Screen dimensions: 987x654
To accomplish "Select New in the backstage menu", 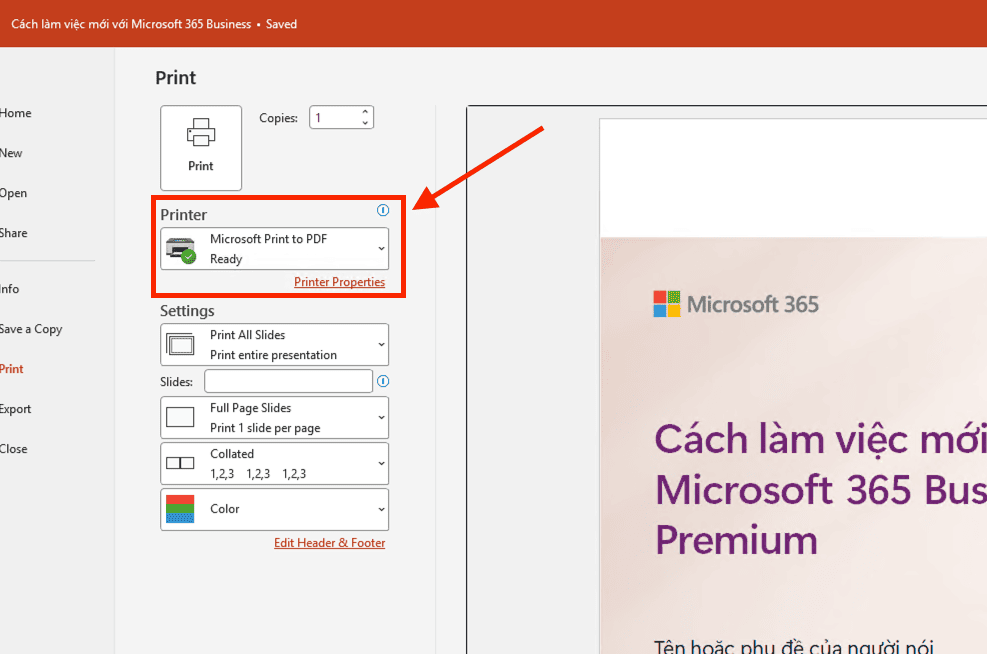I will (x=11, y=153).
